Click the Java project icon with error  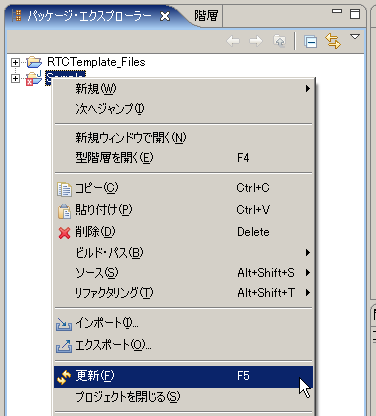[34, 78]
